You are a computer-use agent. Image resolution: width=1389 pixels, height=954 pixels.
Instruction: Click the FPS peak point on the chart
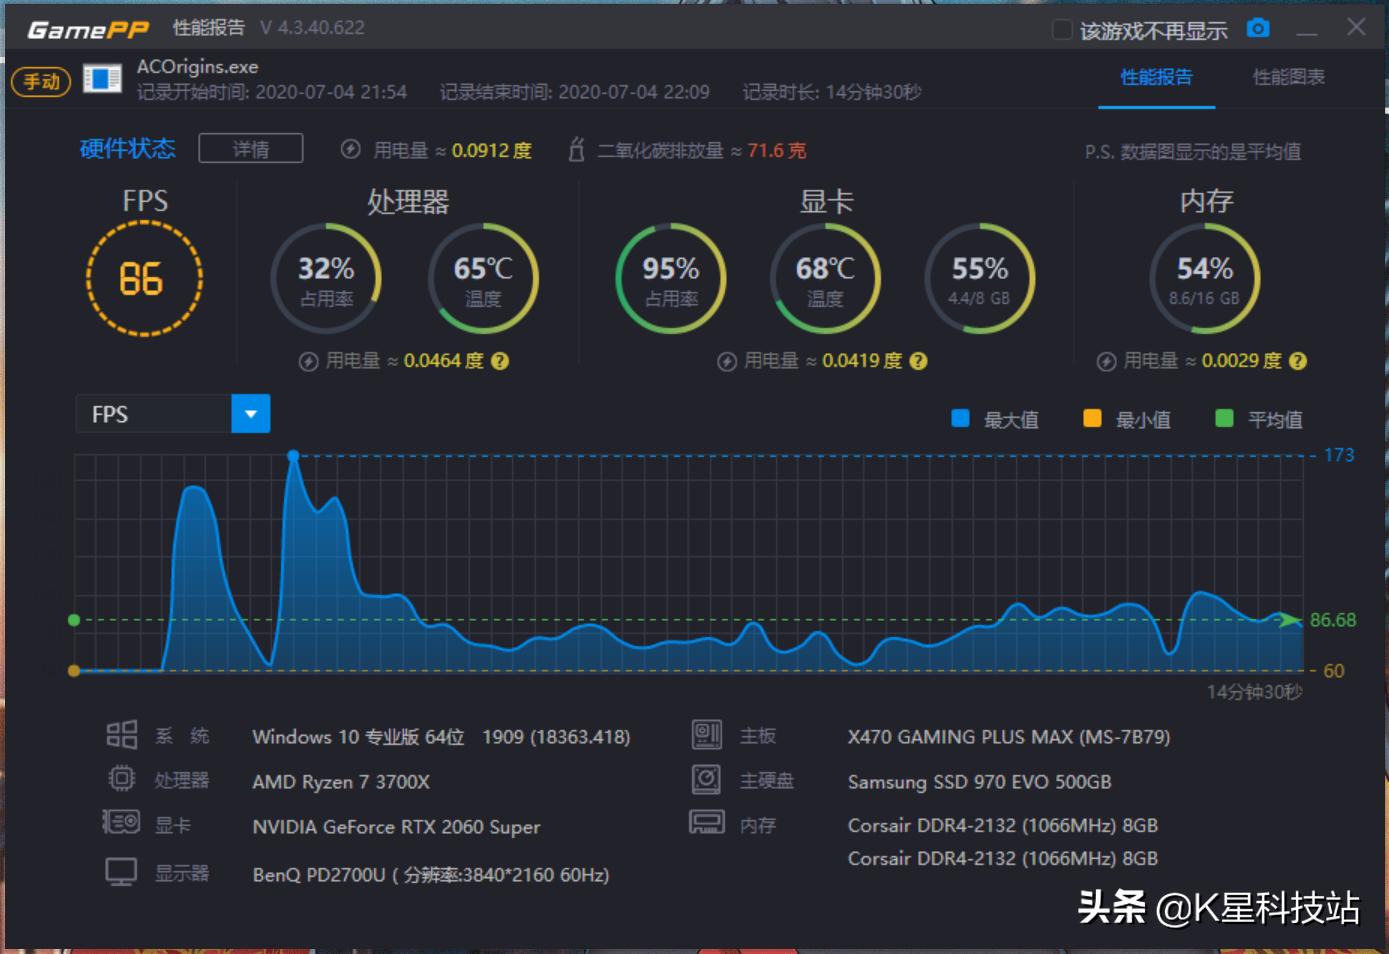coord(294,455)
